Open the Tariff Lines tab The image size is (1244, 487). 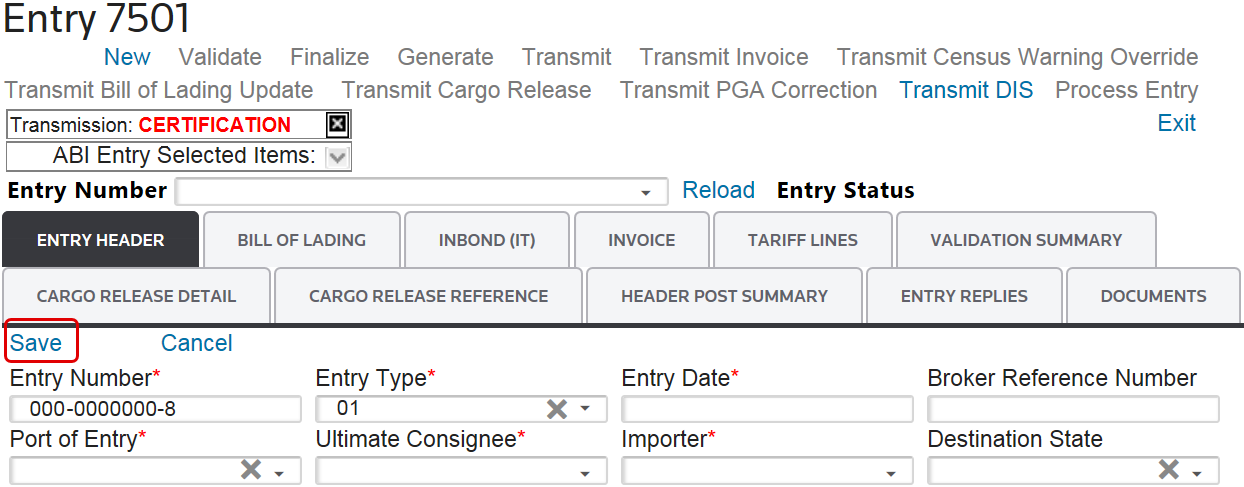tap(802, 240)
